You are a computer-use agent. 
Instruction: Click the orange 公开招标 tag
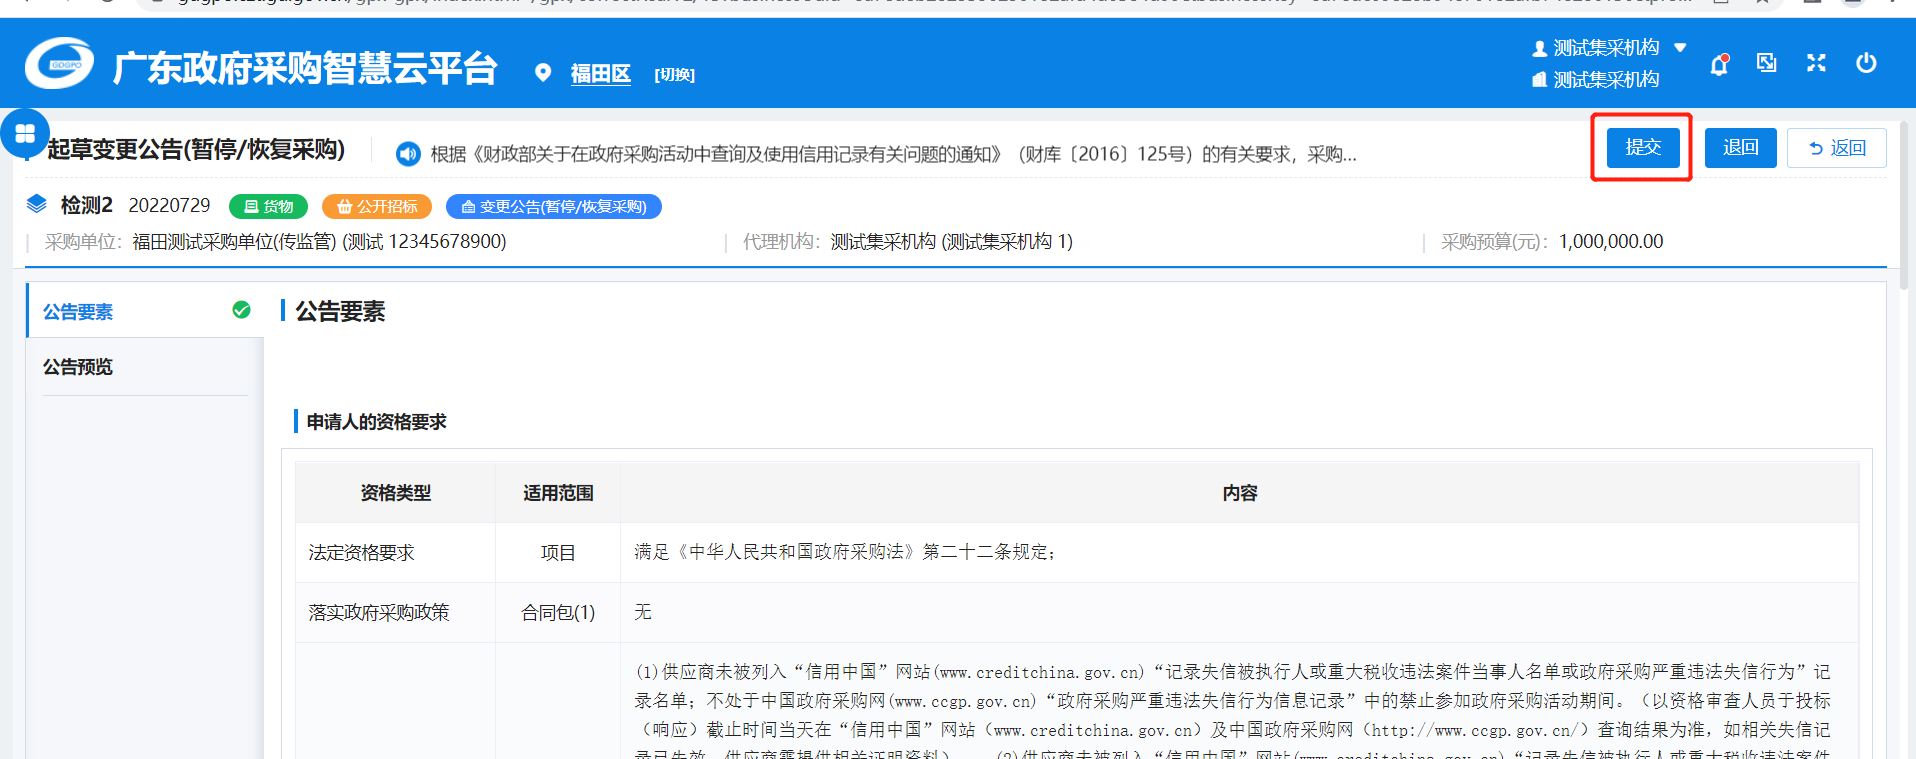coord(377,207)
